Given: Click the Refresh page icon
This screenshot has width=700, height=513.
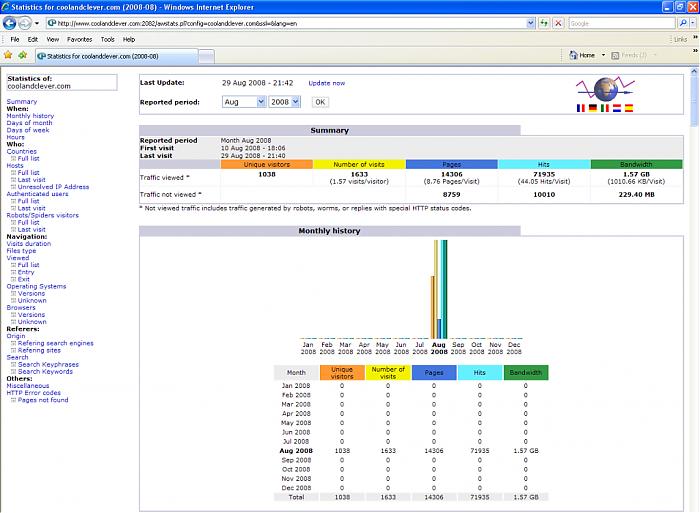Looking at the screenshot, I should click(x=545, y=23).
